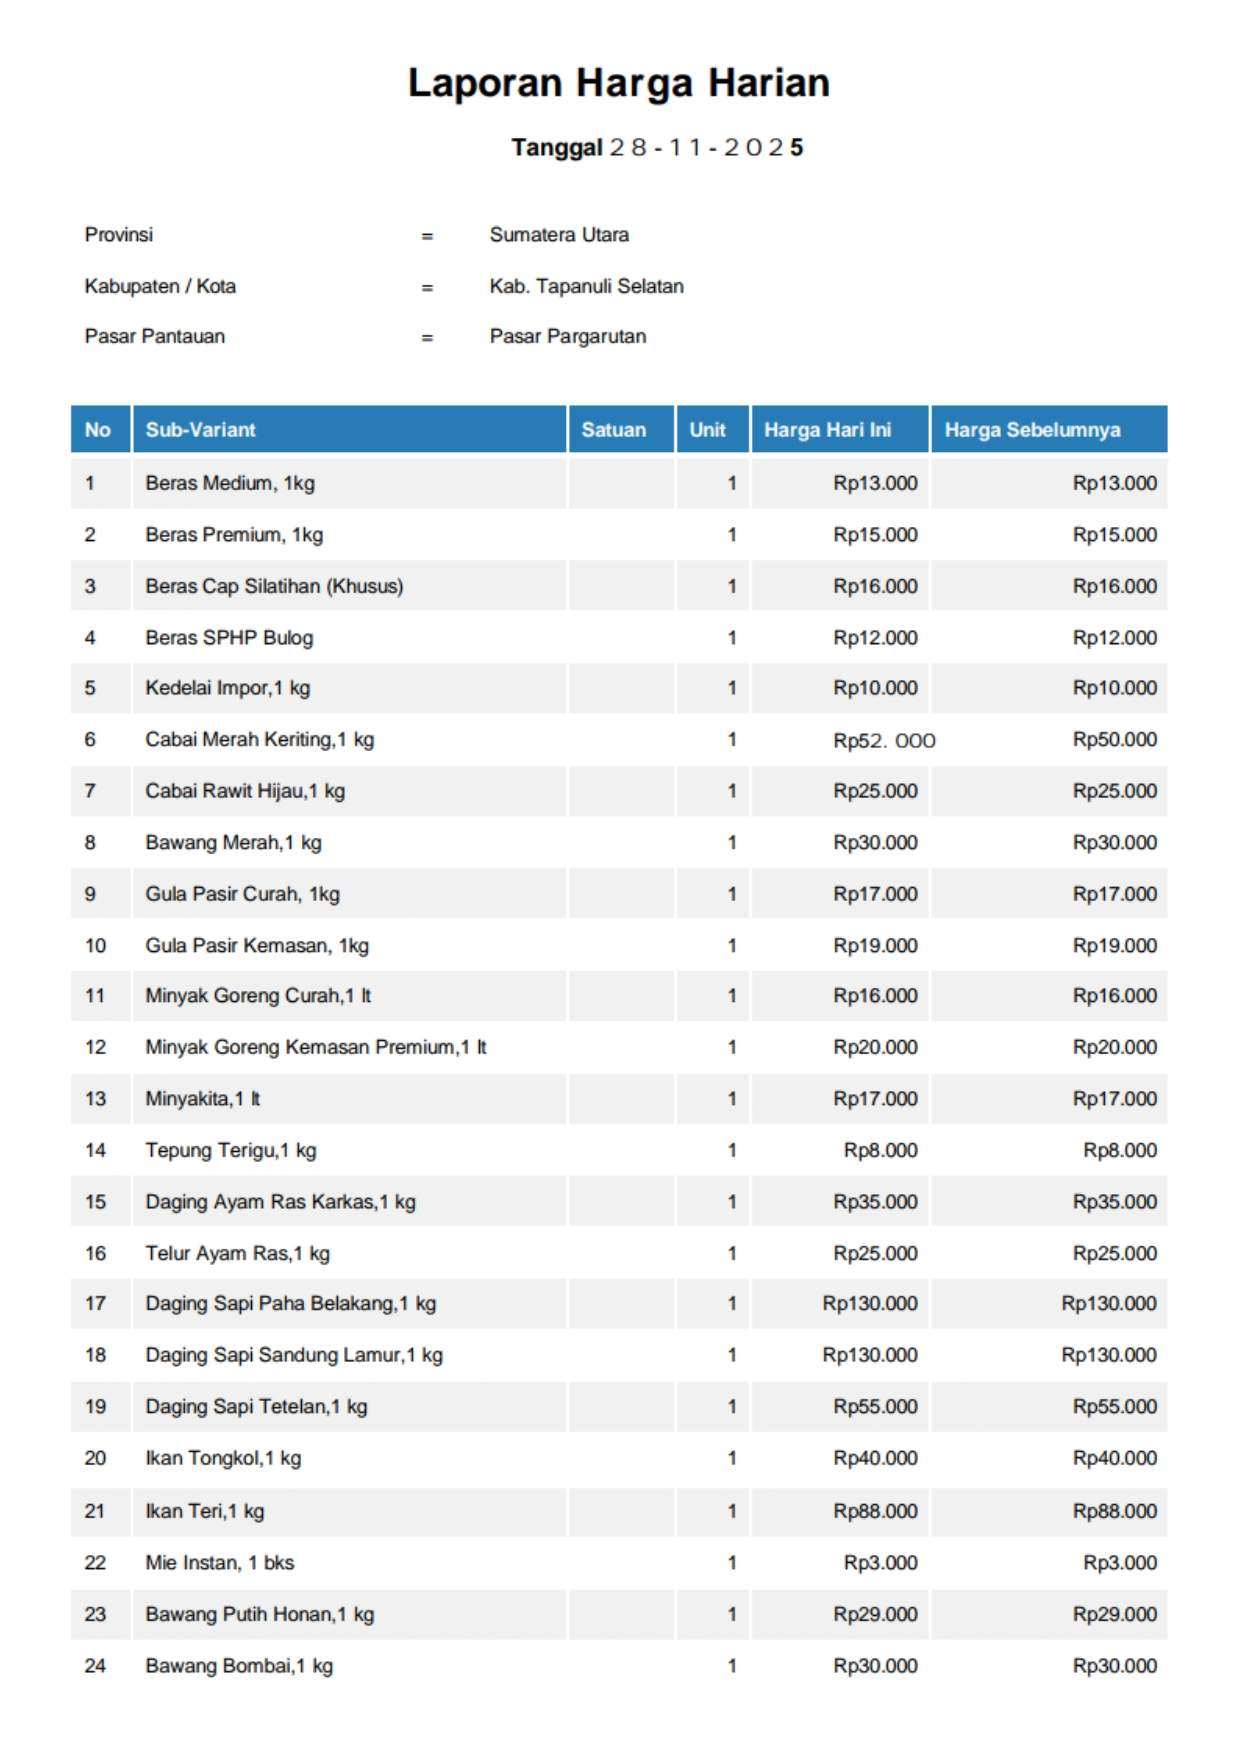The height and width of the screenshot is (1753, 1240).
Task: Click the Harga Sebelumnya column header
Action: (1032, 430)
